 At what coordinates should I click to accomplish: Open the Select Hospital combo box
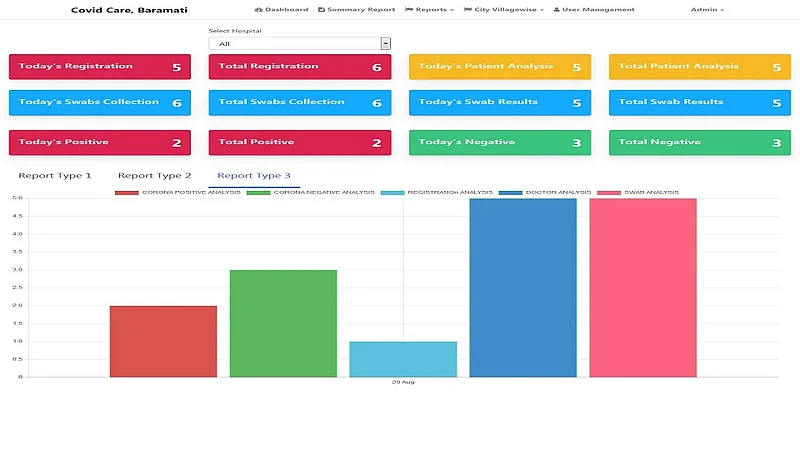[x=299, y=43]
